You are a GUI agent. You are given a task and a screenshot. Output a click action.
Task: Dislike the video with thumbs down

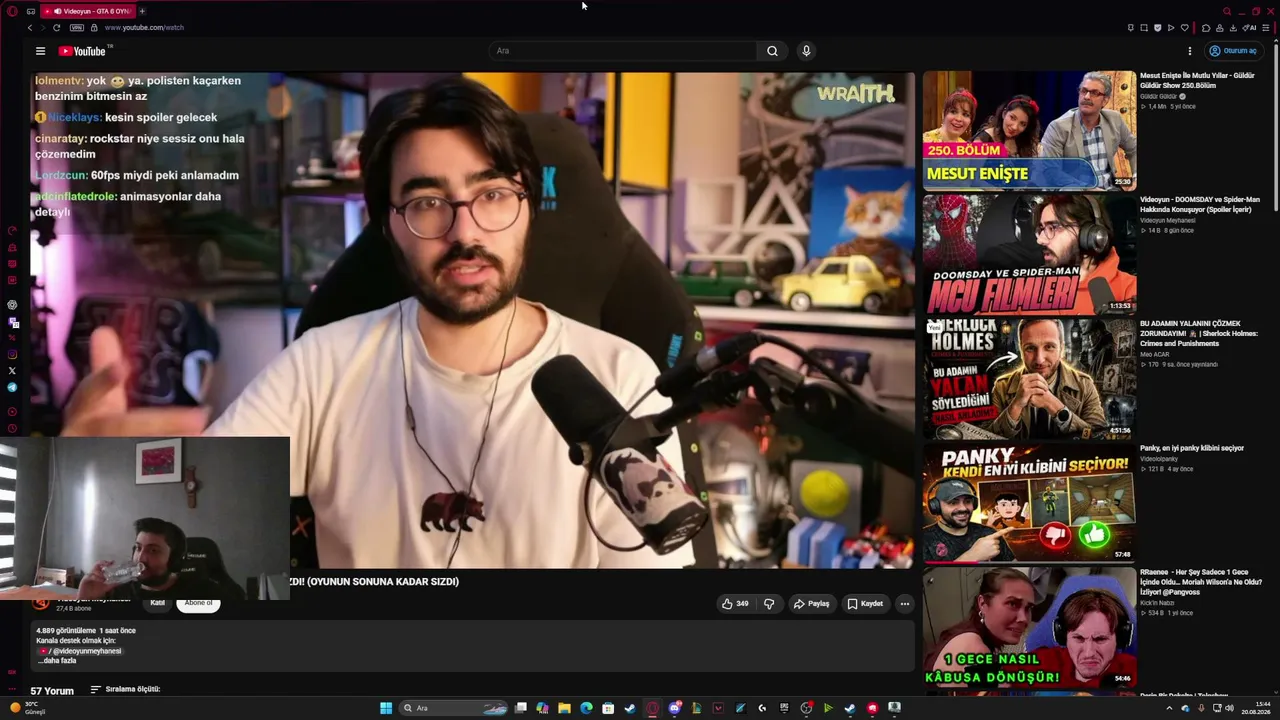769,604
